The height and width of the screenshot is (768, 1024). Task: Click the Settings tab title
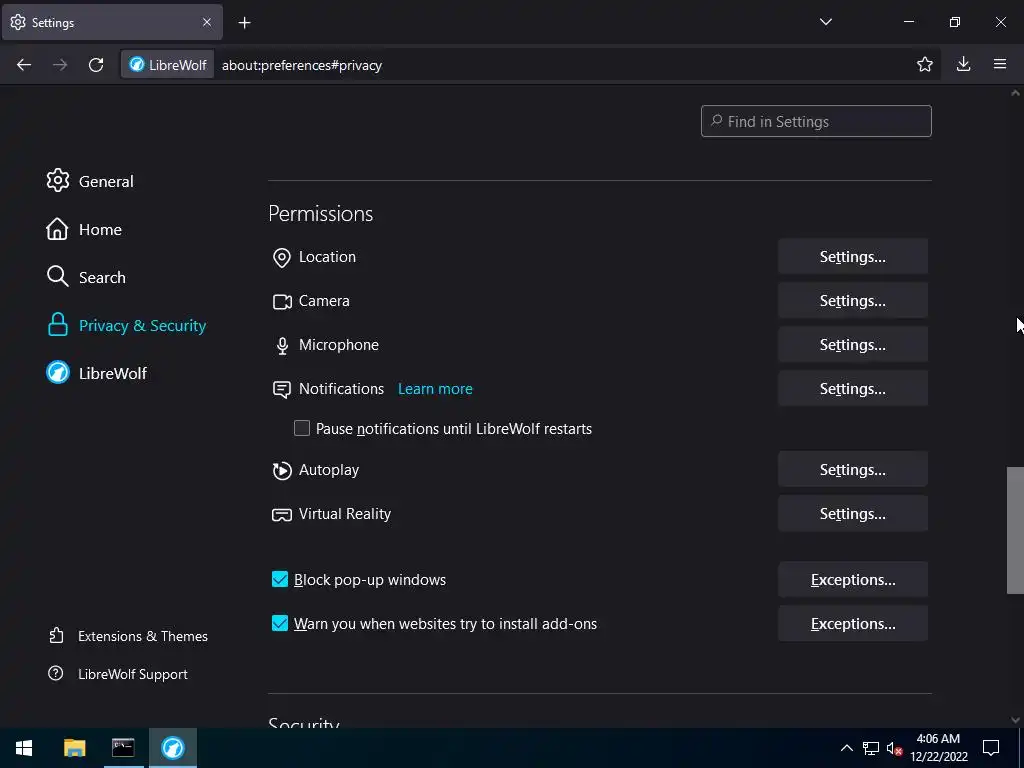(x=53, y=22)
